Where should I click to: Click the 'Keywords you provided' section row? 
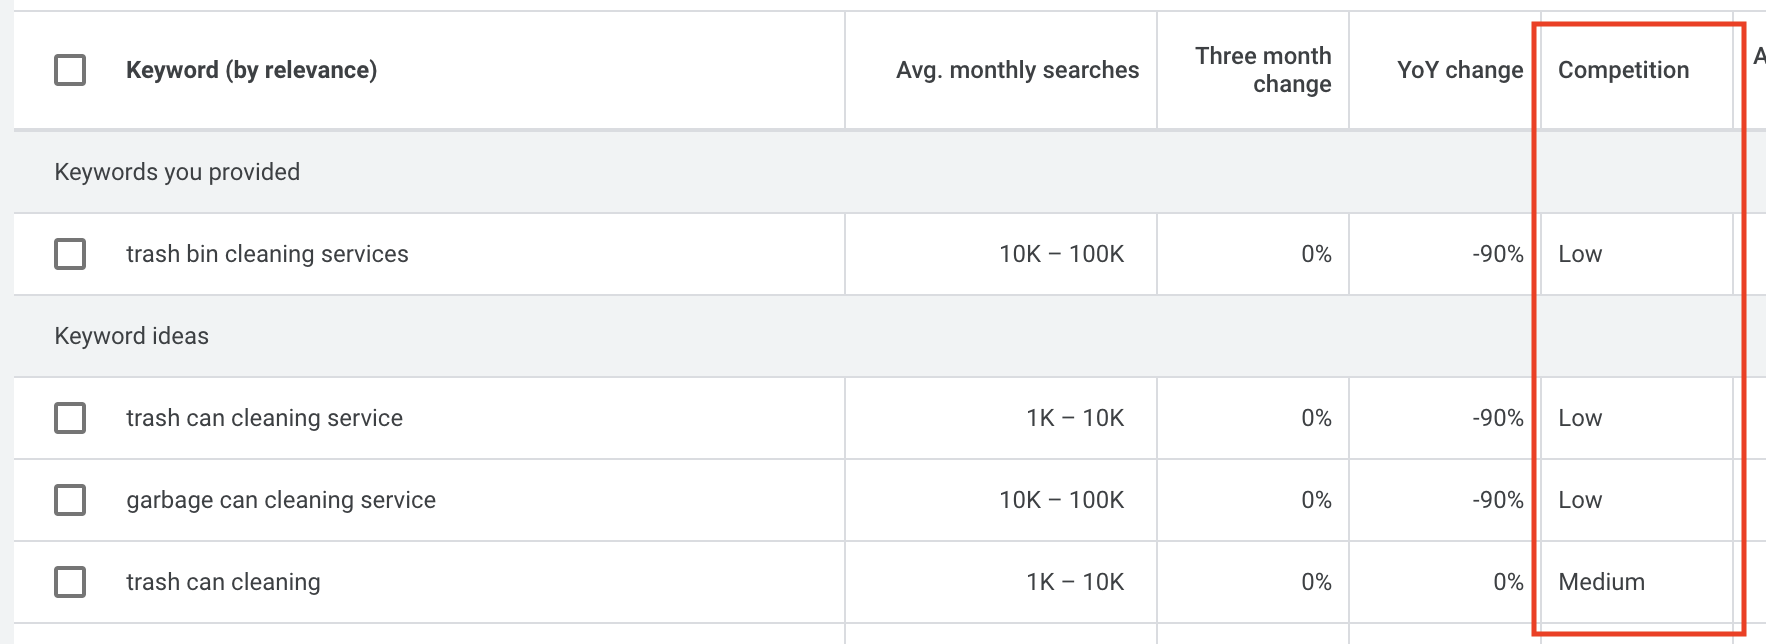(177, 172)
